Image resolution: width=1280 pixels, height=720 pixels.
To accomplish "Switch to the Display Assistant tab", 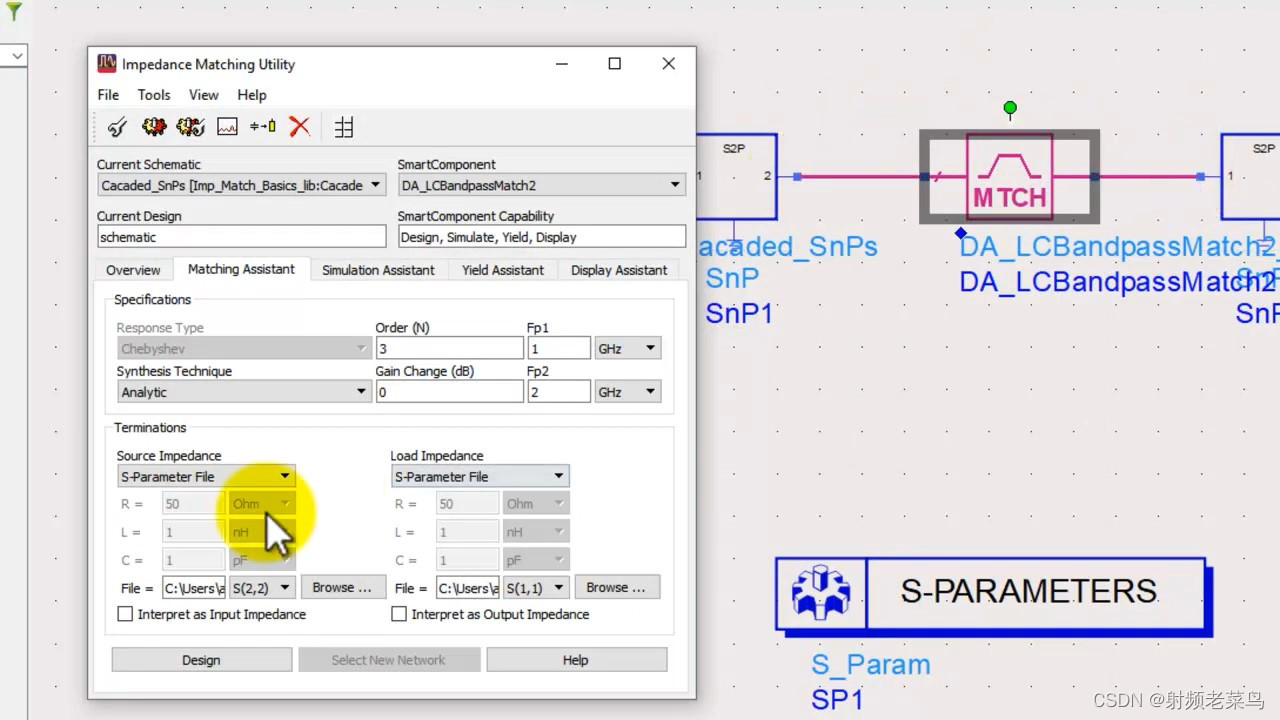I will coord(619,270).
